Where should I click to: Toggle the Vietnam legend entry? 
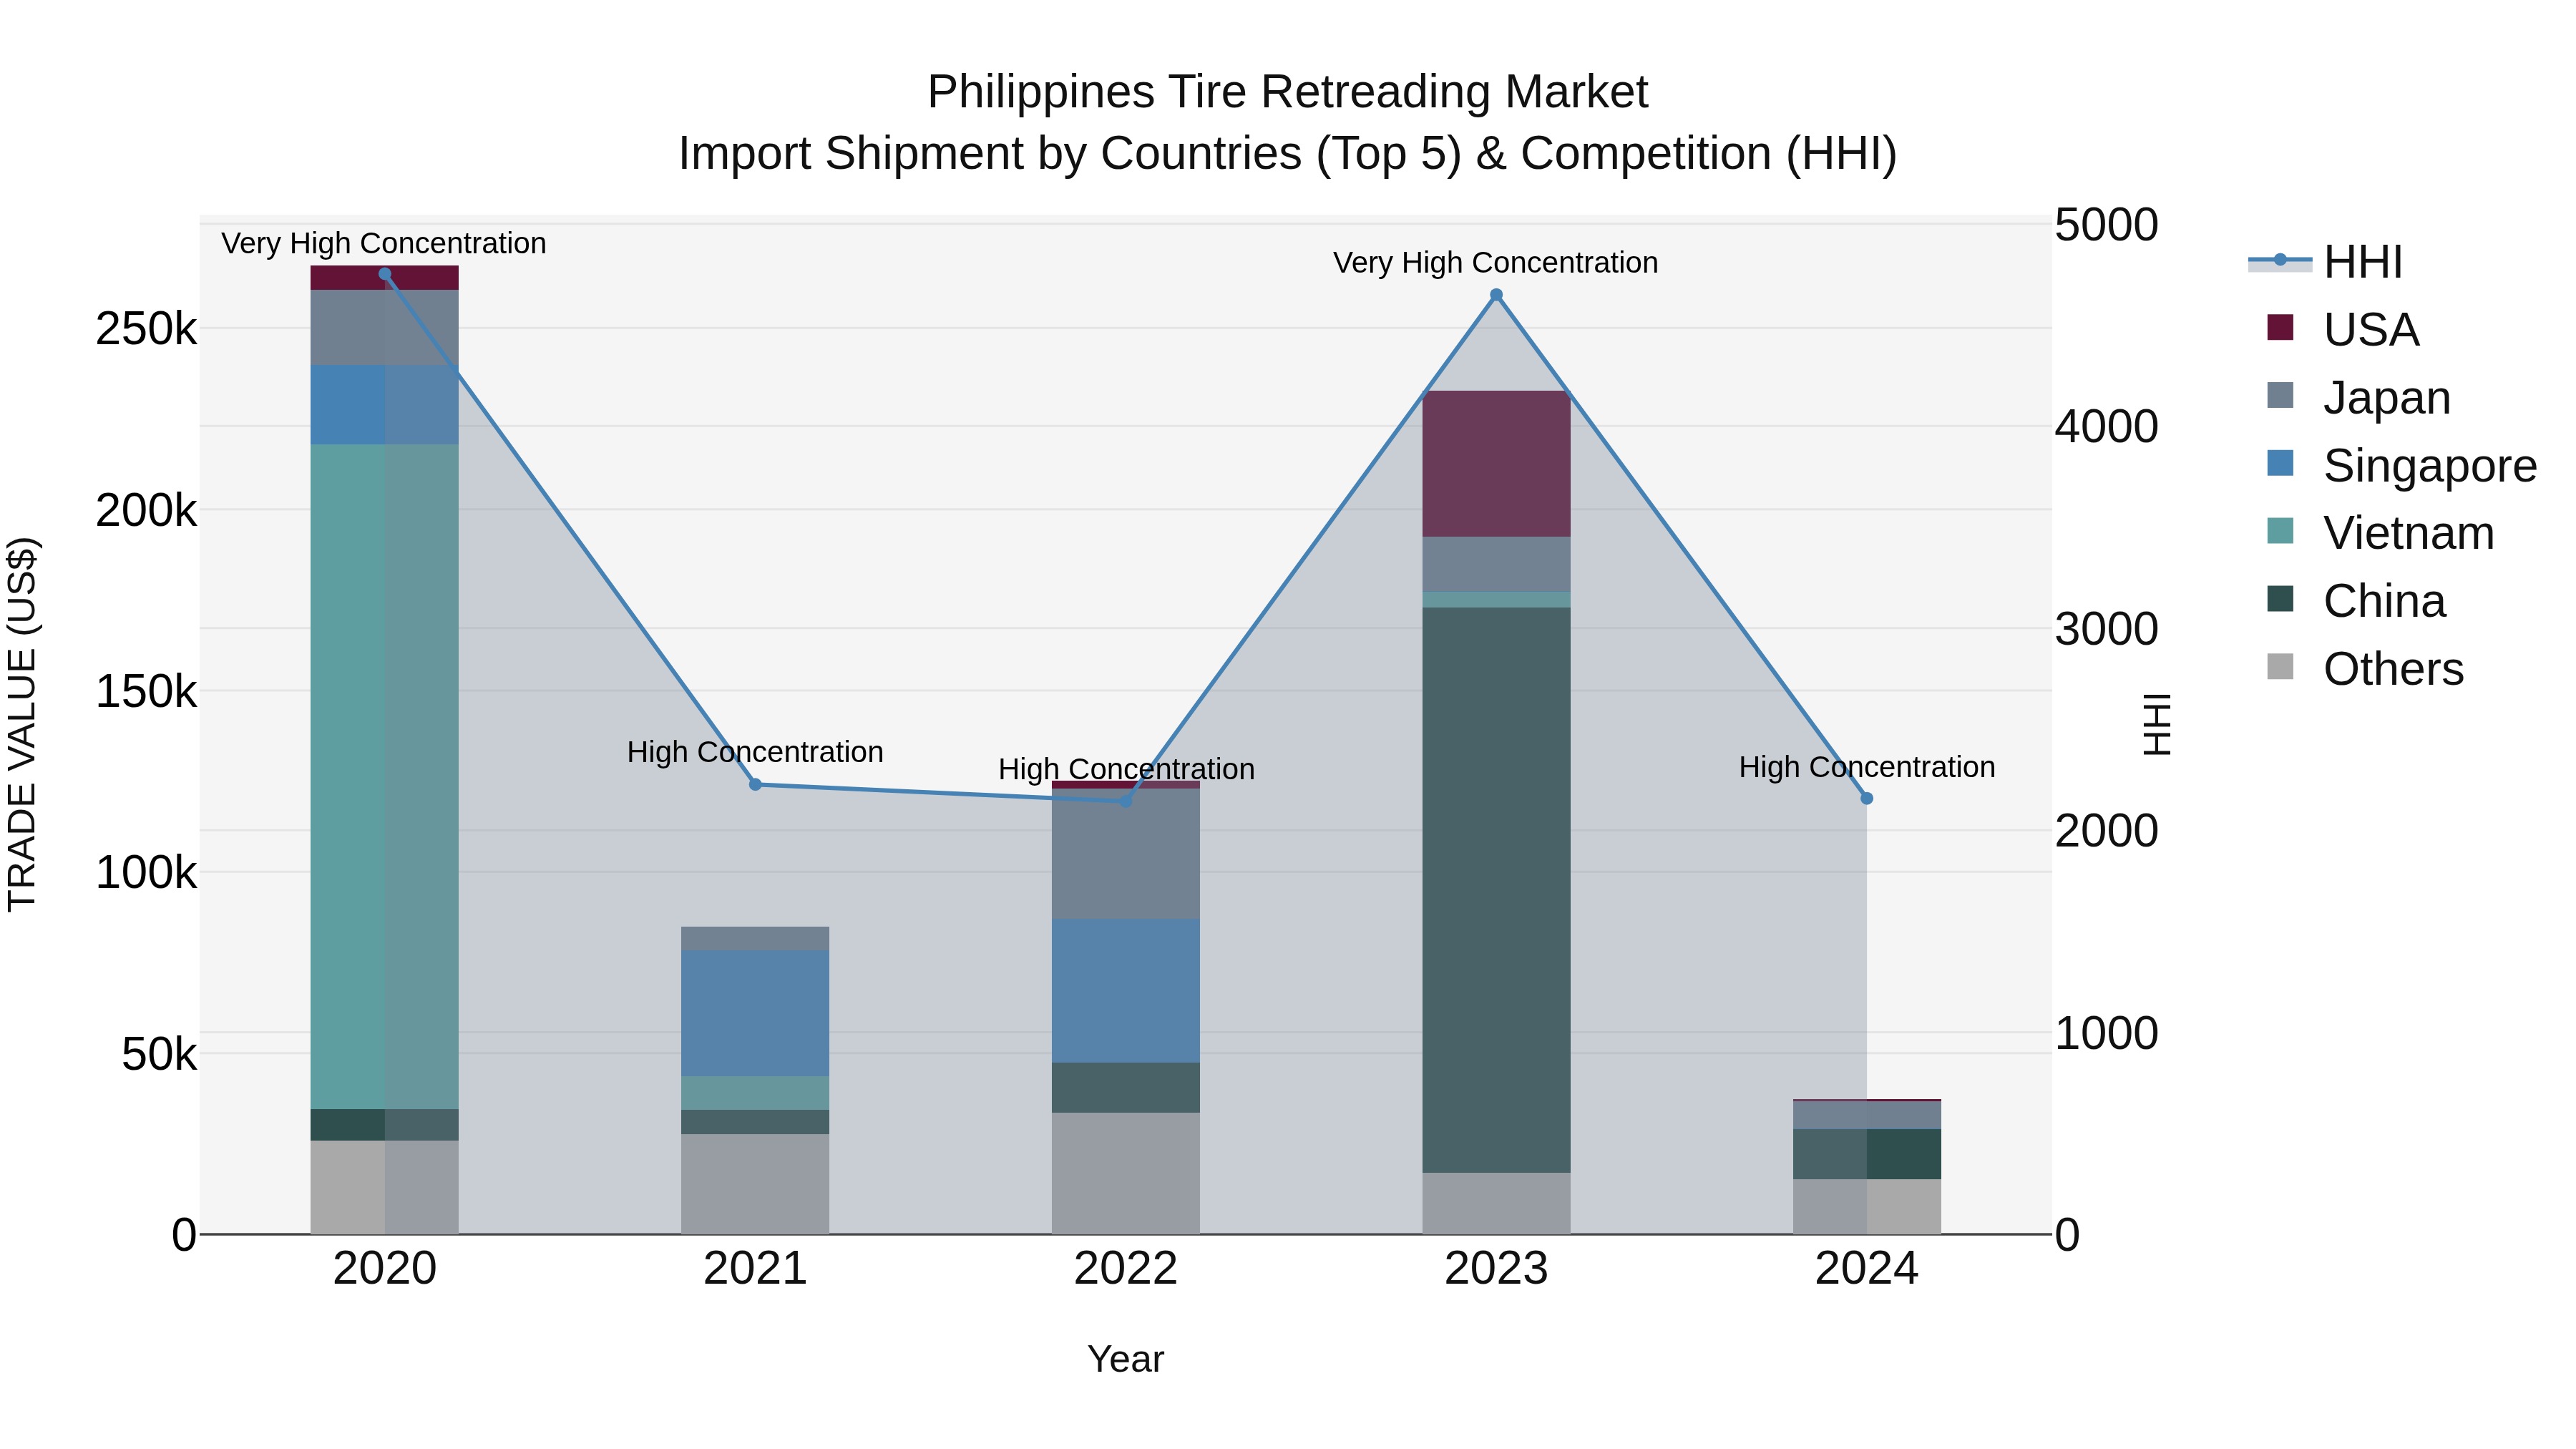2380,533
